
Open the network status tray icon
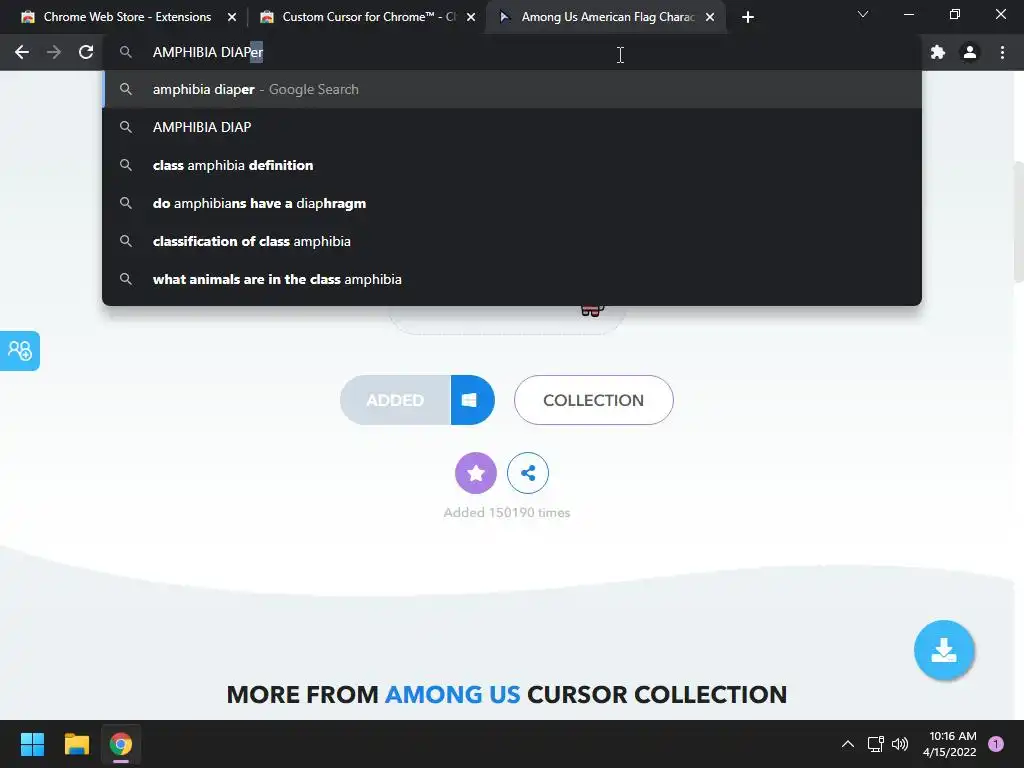875,744
